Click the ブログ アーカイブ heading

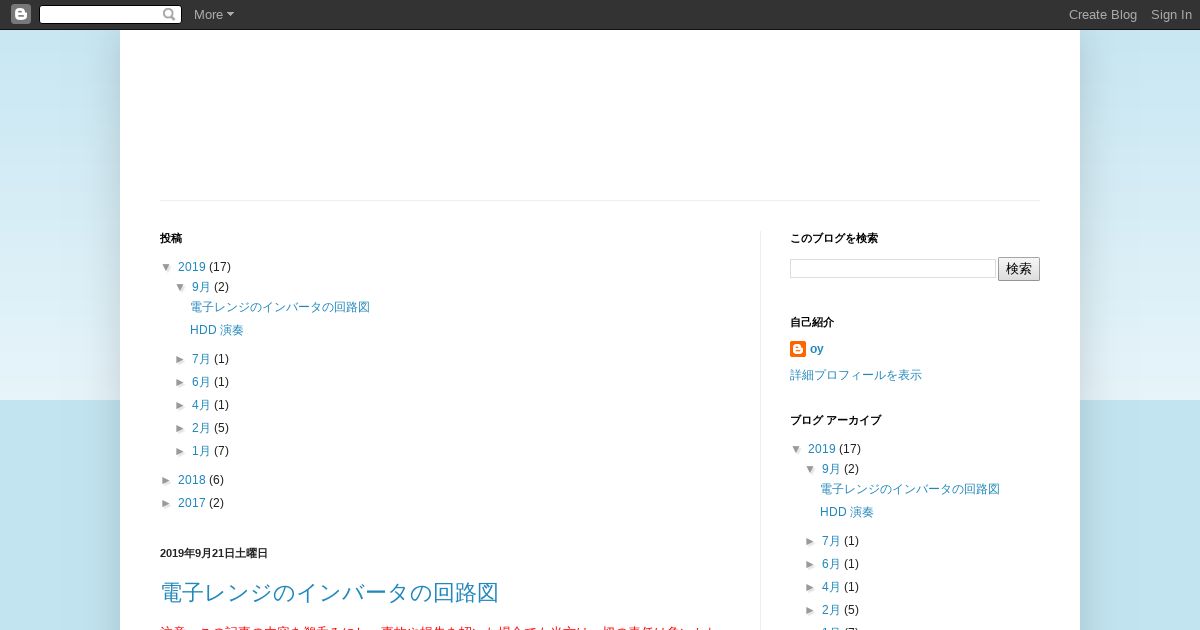(x=835, y=420)
